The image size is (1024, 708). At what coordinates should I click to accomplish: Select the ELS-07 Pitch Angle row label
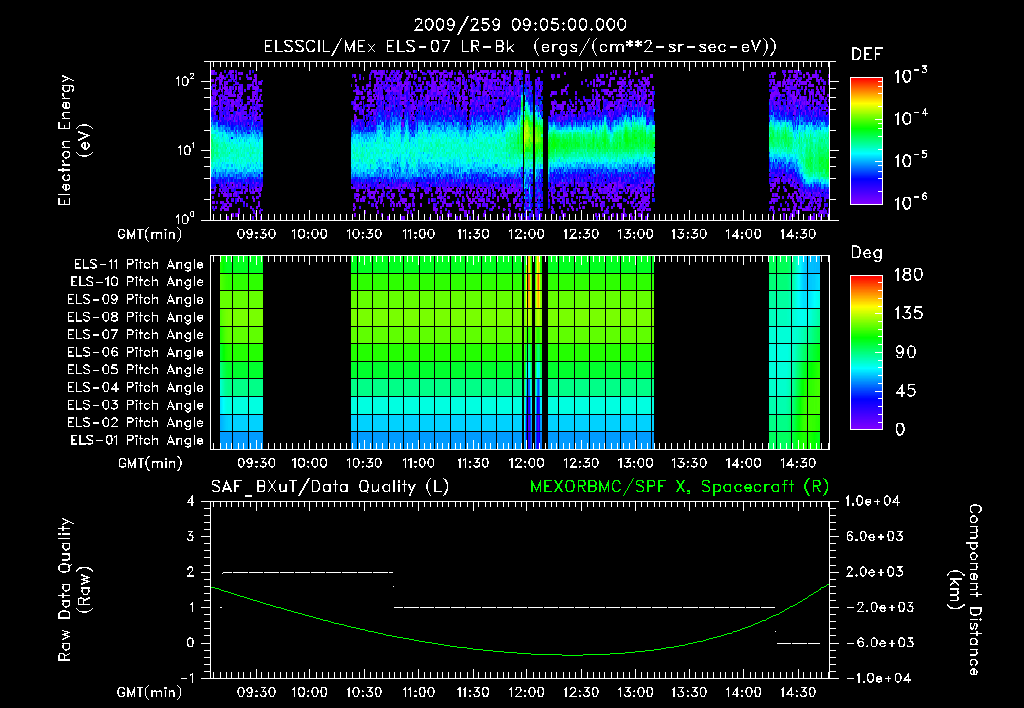coord(136,334)
